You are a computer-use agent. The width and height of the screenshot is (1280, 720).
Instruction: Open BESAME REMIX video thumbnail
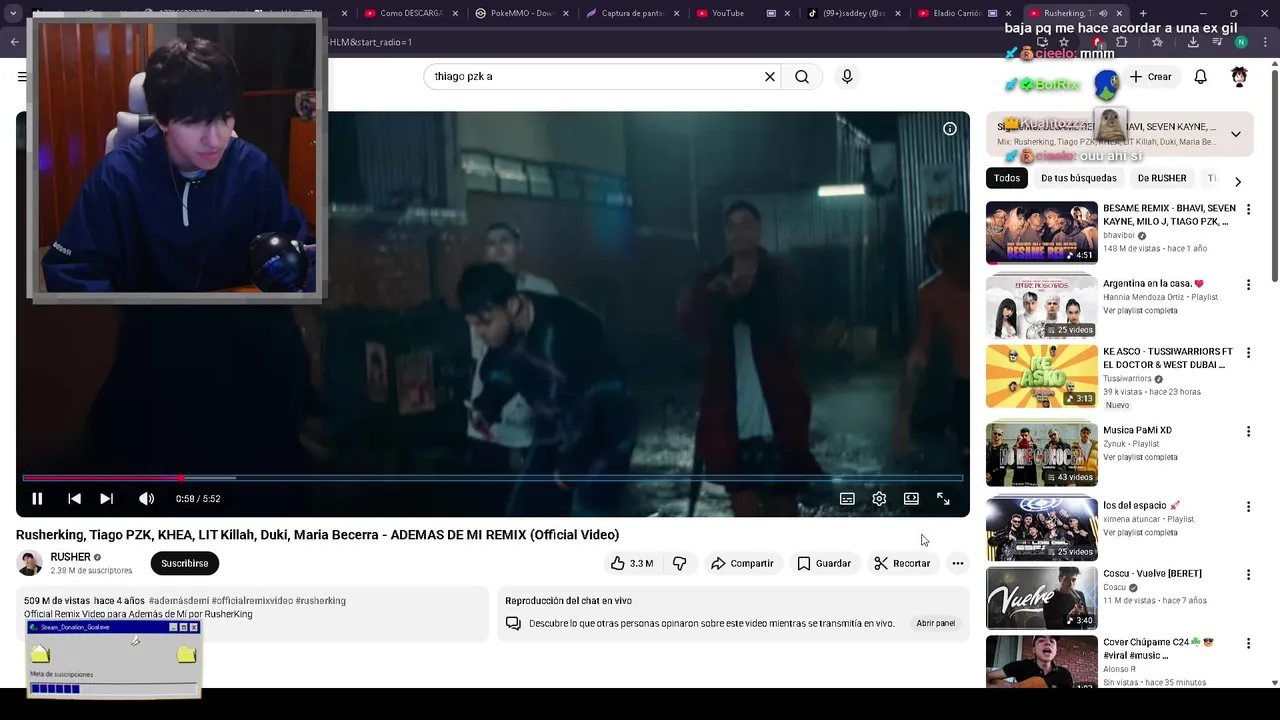[1042, 233]
